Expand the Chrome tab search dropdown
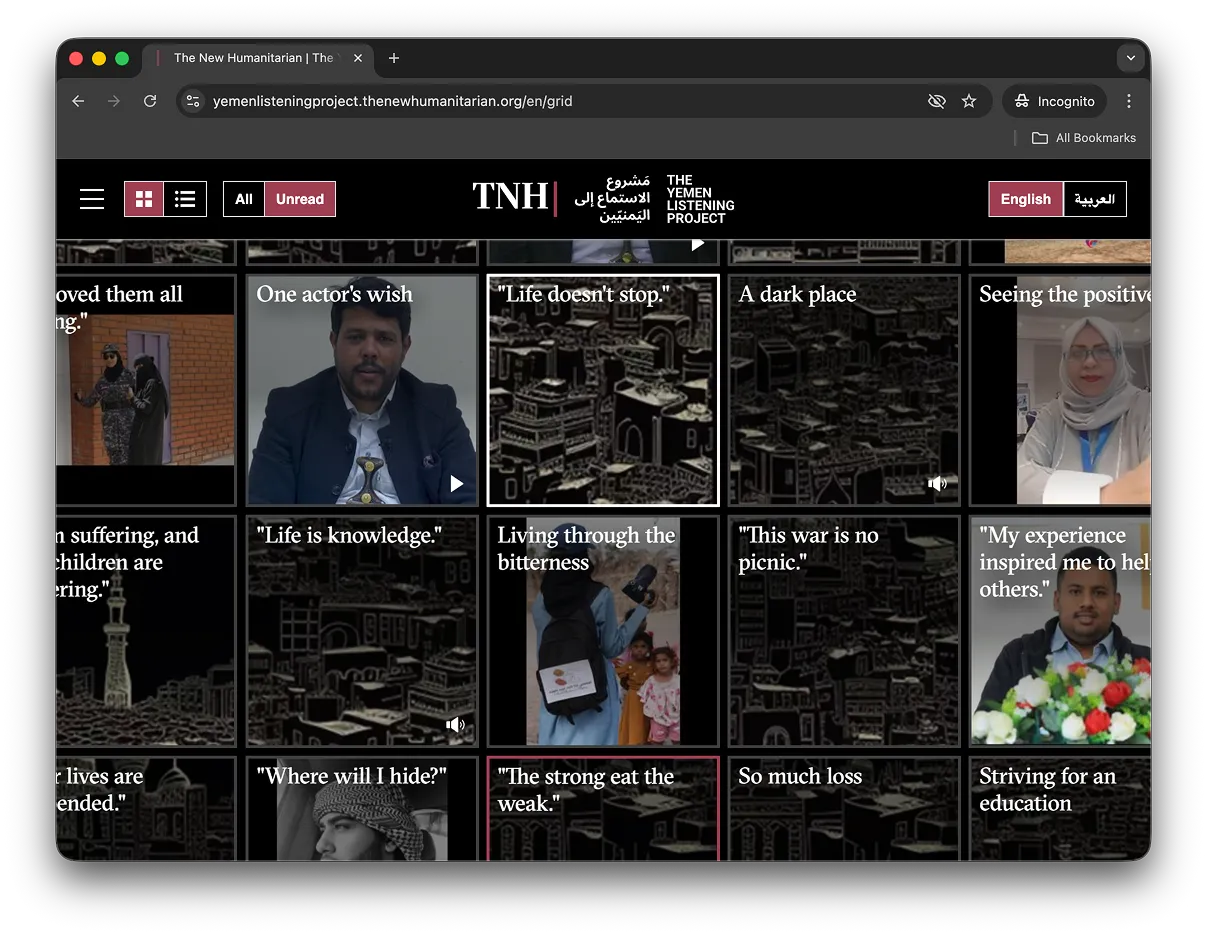 [x=1130, y=58]
